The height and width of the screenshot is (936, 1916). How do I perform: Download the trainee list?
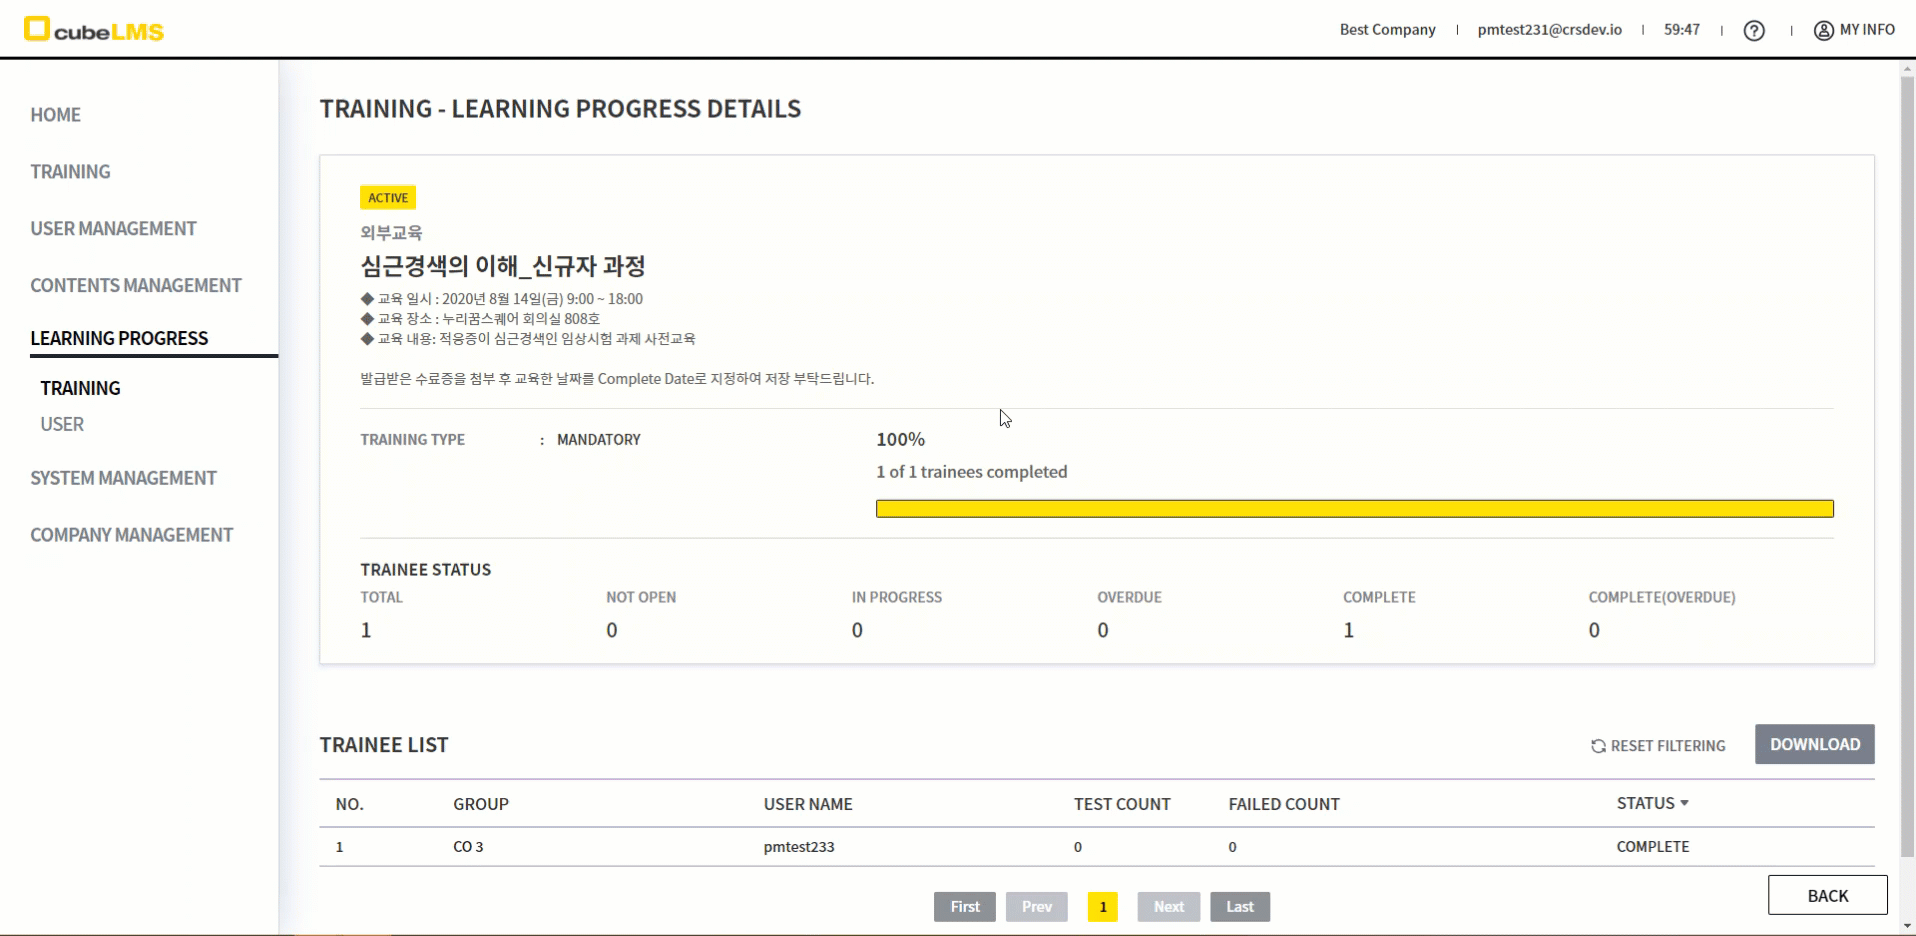coord(1814,744)
